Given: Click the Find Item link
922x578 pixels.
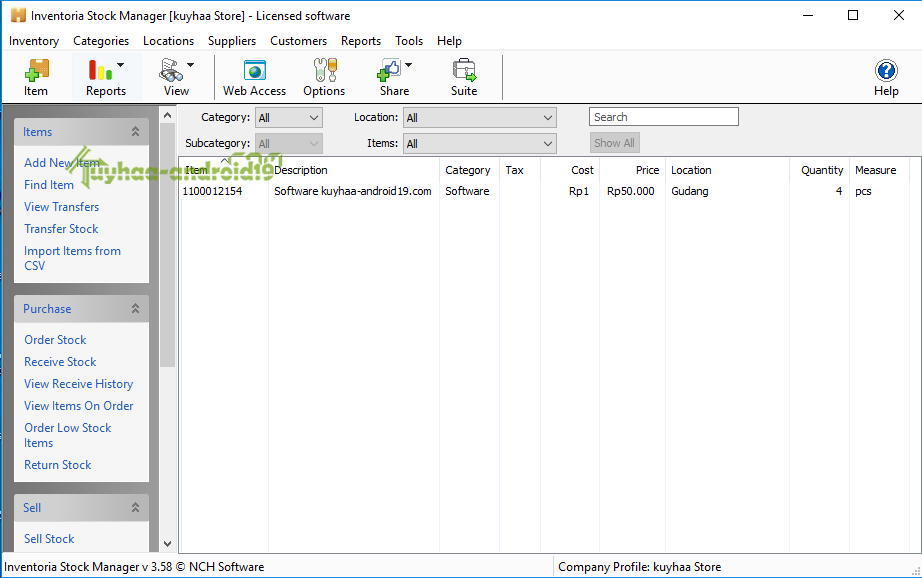Looking at the screenshot, I should (x=49, y=185).
